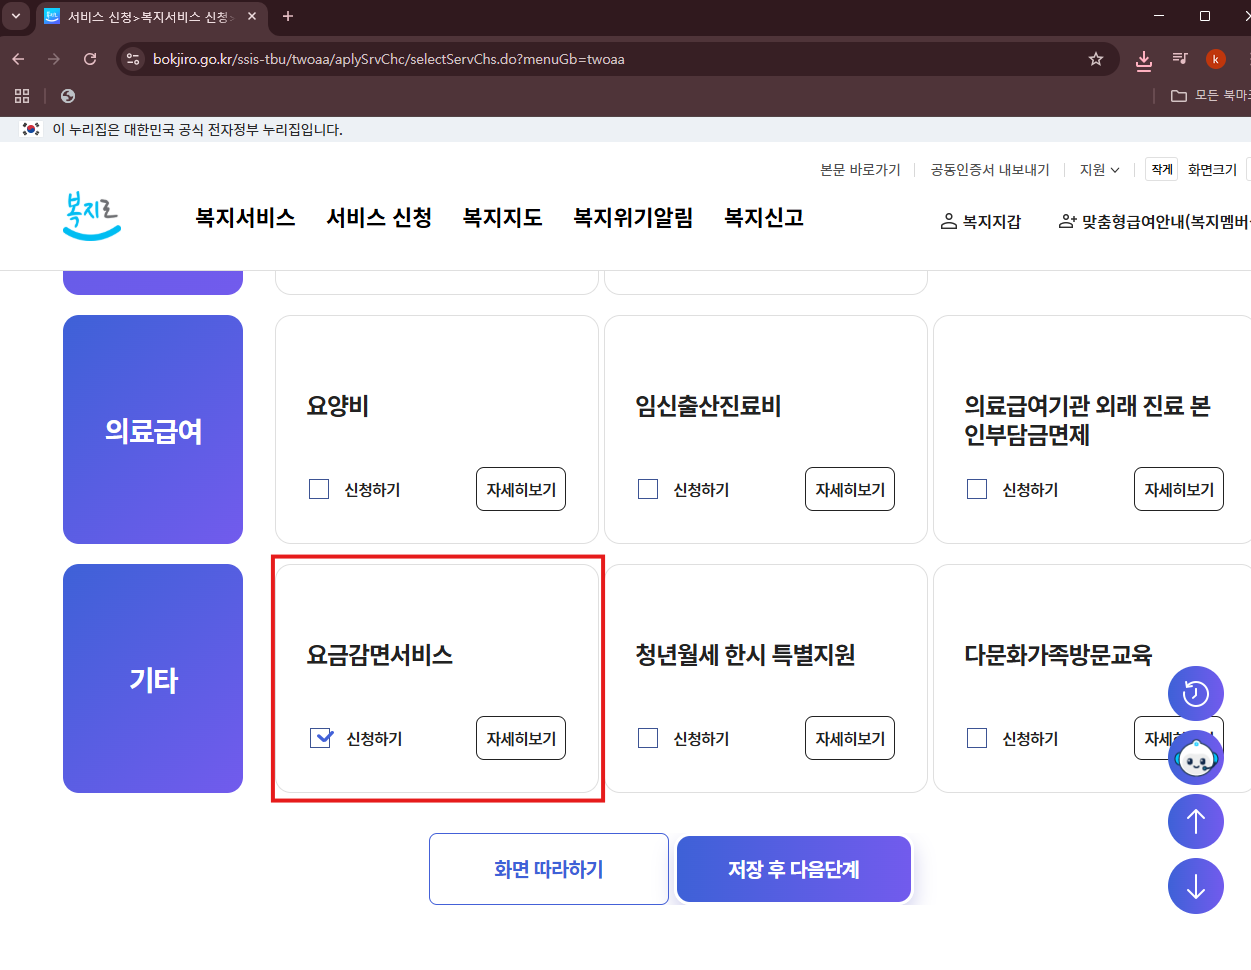Viewport: 1251px width, 970px height.
Task: Open 자세히보기 for 청년월세 한시 특별지원
Action: [x=849, y=738]
